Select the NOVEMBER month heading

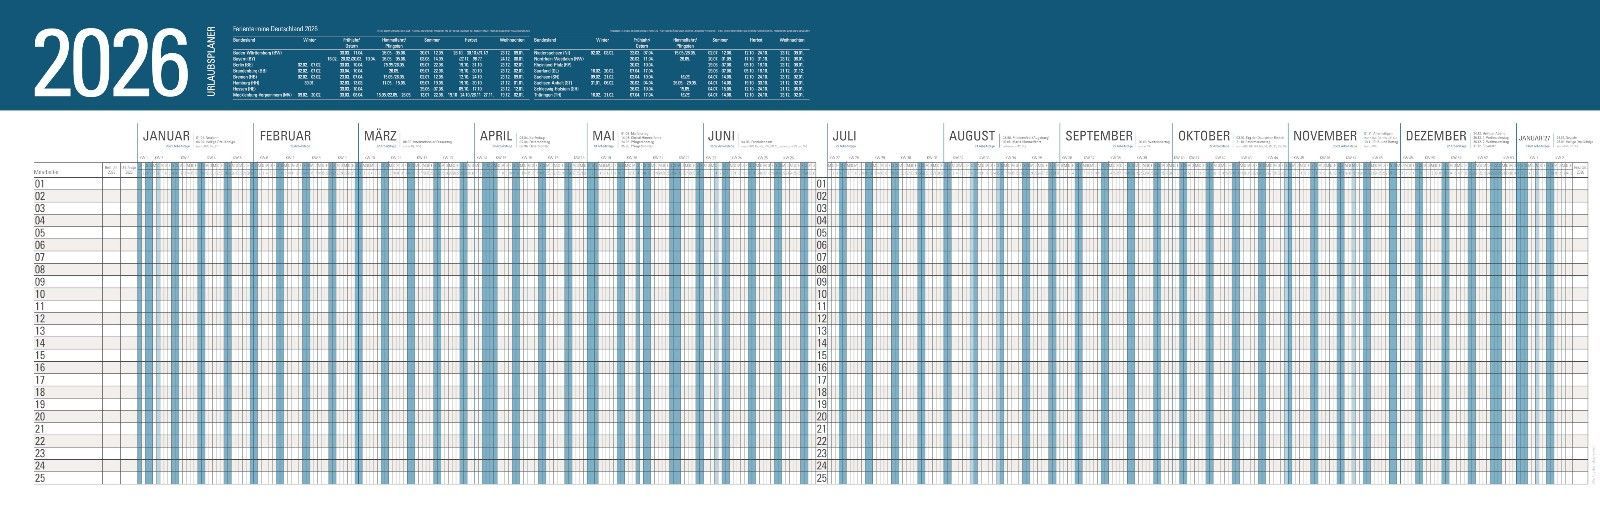click(x=1324, y=136)
